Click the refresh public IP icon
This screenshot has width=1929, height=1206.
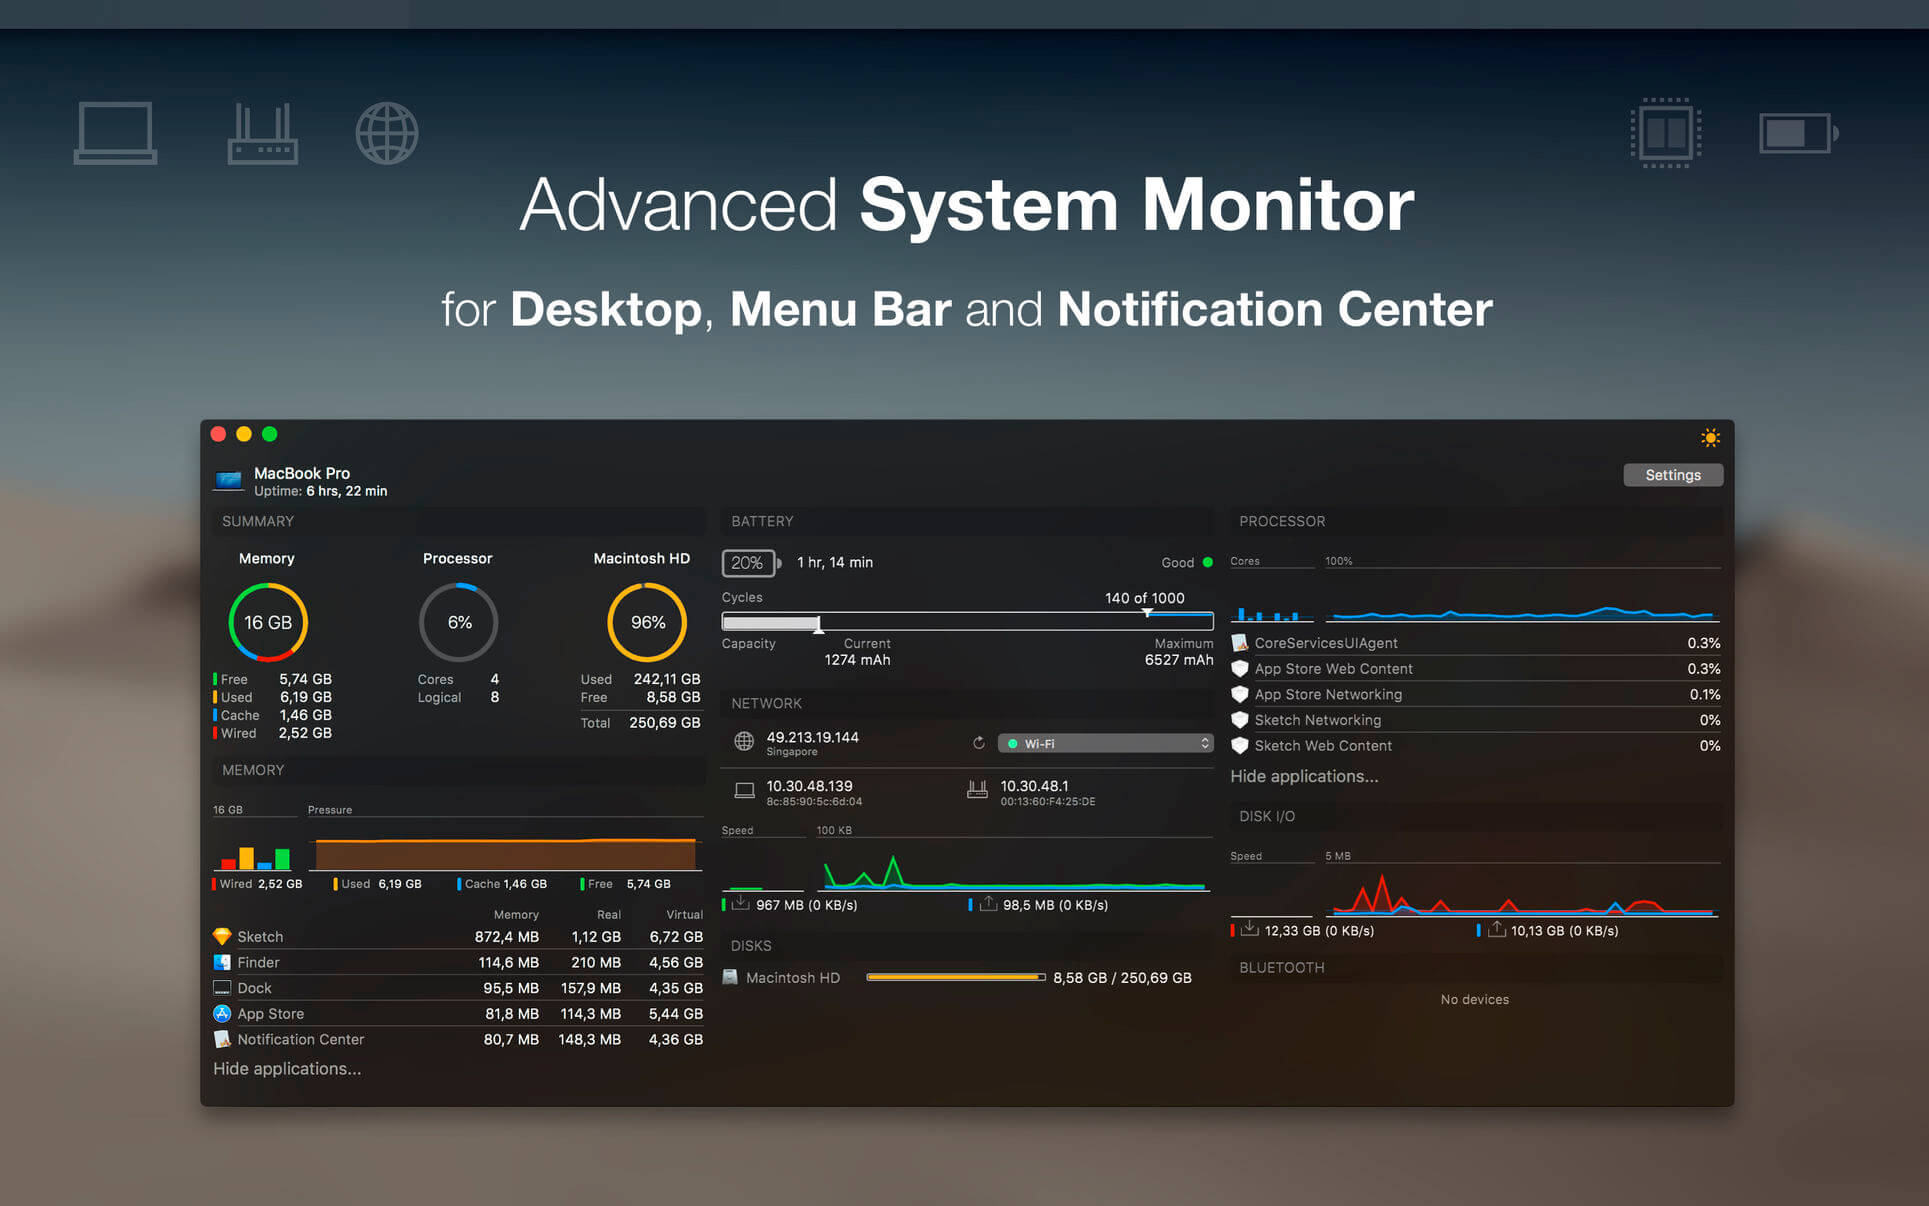point(978,743)
